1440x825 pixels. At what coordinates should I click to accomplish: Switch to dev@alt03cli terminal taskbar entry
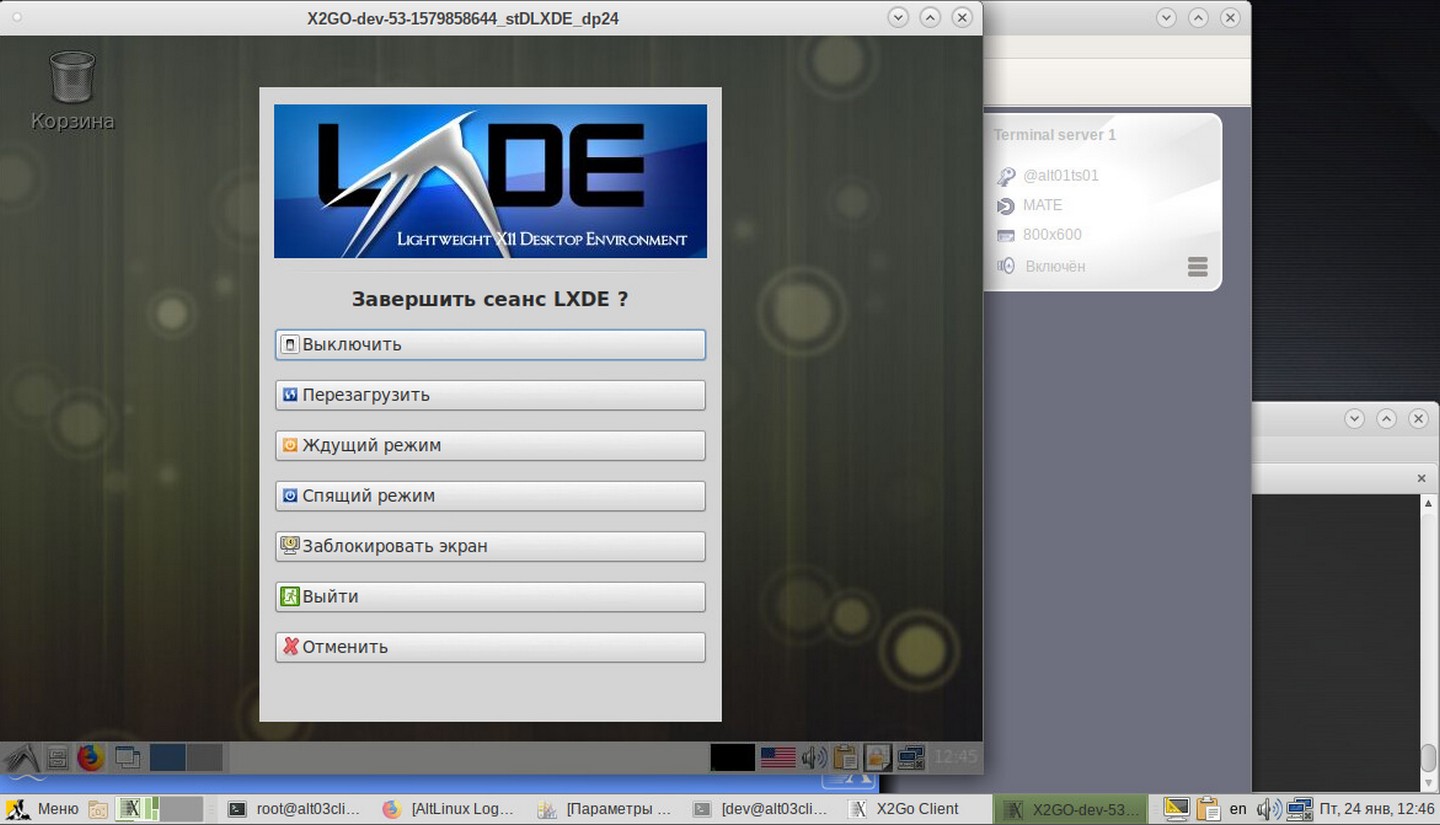click(x=761, y=809)
